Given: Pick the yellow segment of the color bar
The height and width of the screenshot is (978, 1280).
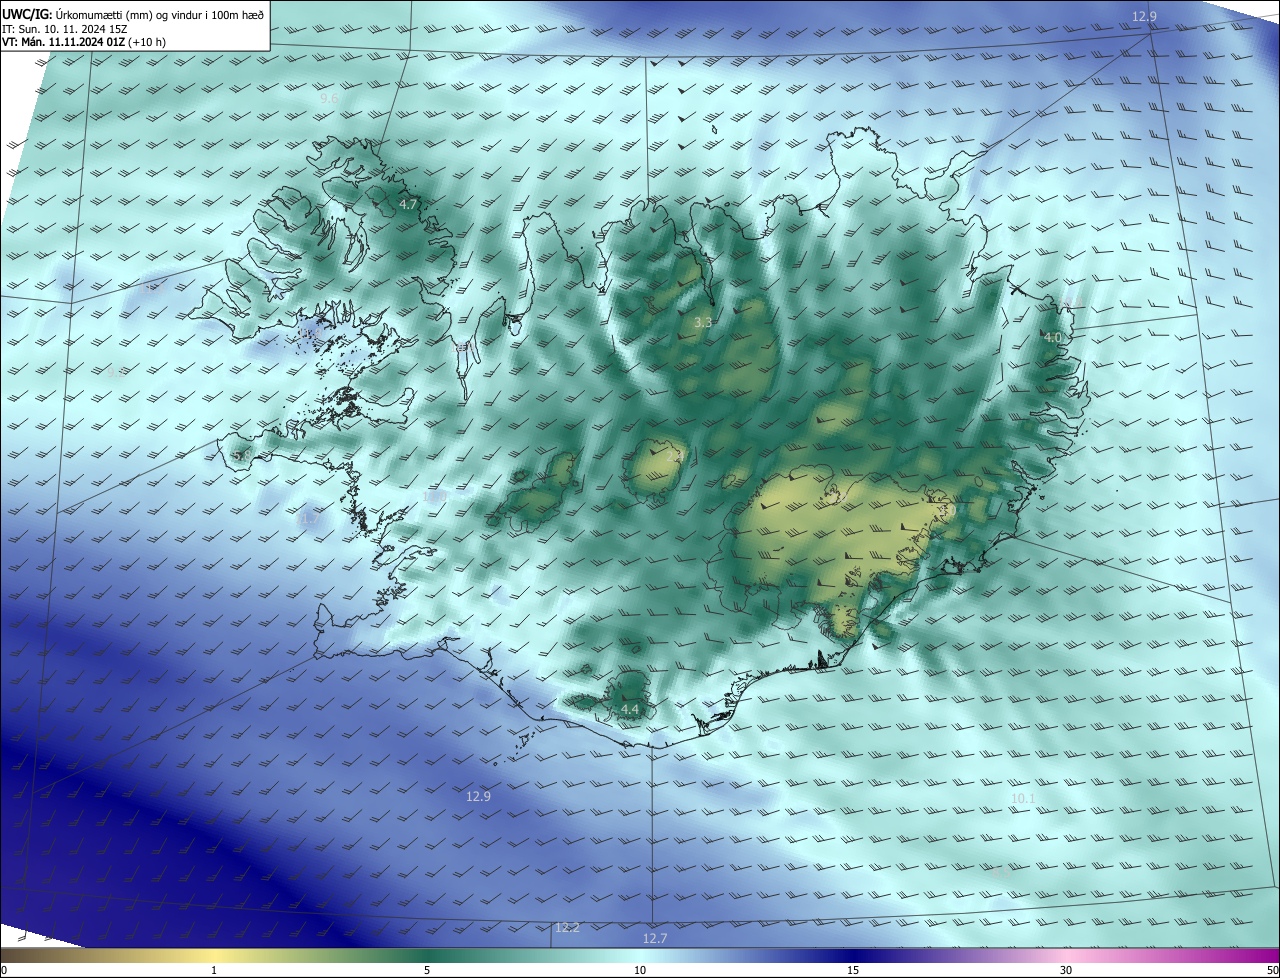Looking at the screenshot, I should coord(214,955).
